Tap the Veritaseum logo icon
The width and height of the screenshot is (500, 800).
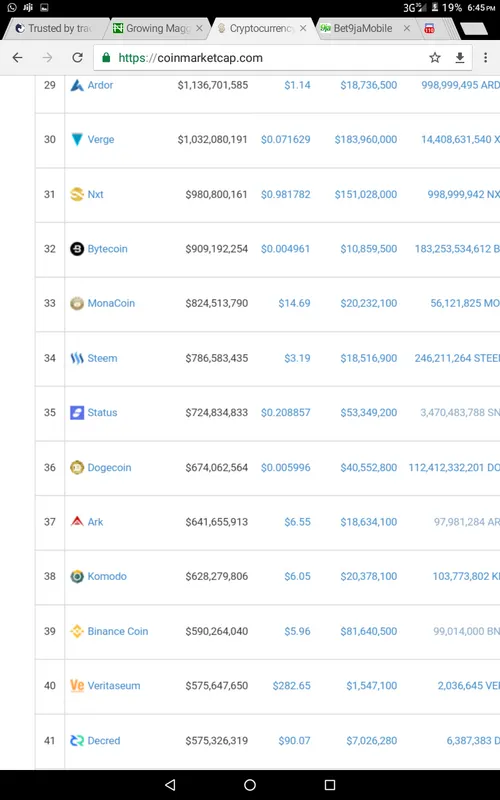pyautogui.click(x=77, y=686)
